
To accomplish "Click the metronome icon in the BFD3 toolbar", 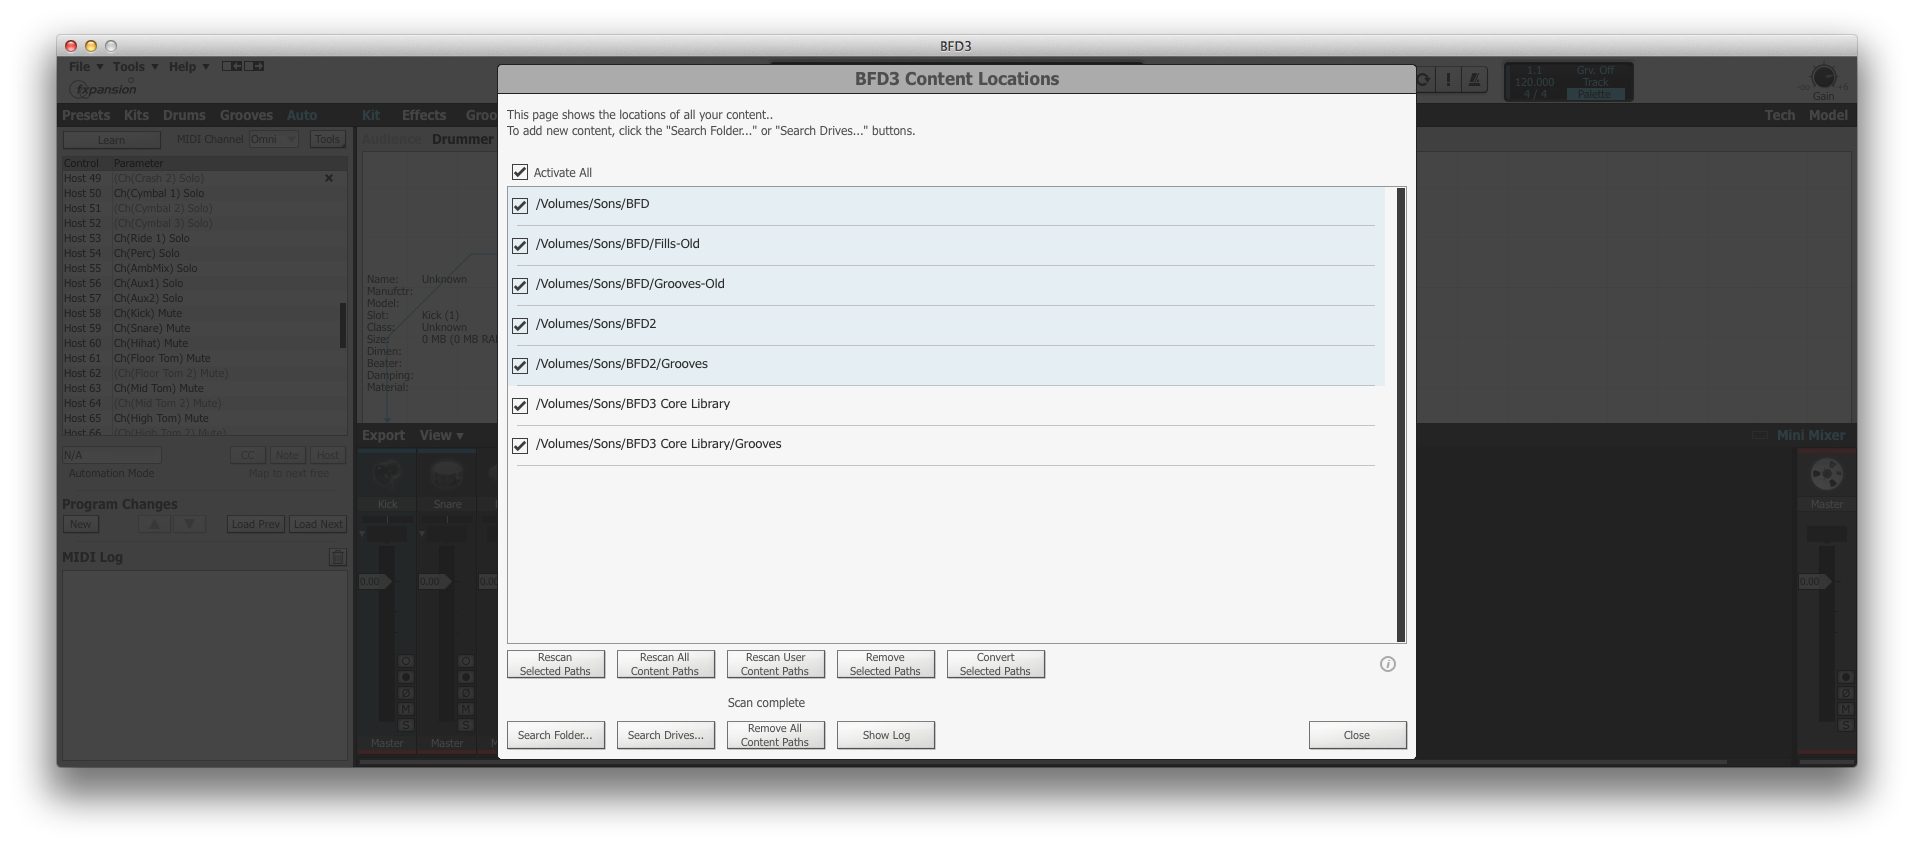I will 1474,80.
